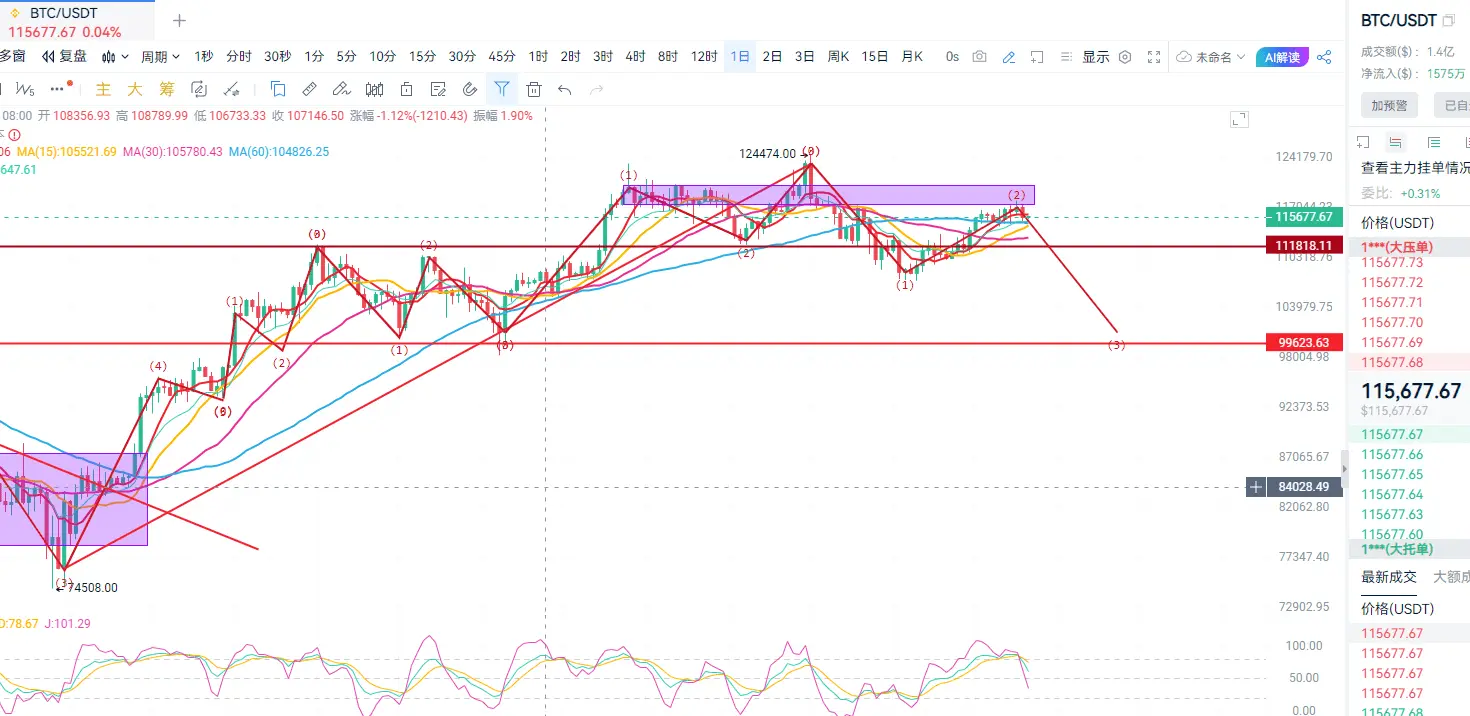Image resolution: width=1470 pixels, height=716 pixels.
Task: Click the lock drawings icon
Action: pos(406,89)
